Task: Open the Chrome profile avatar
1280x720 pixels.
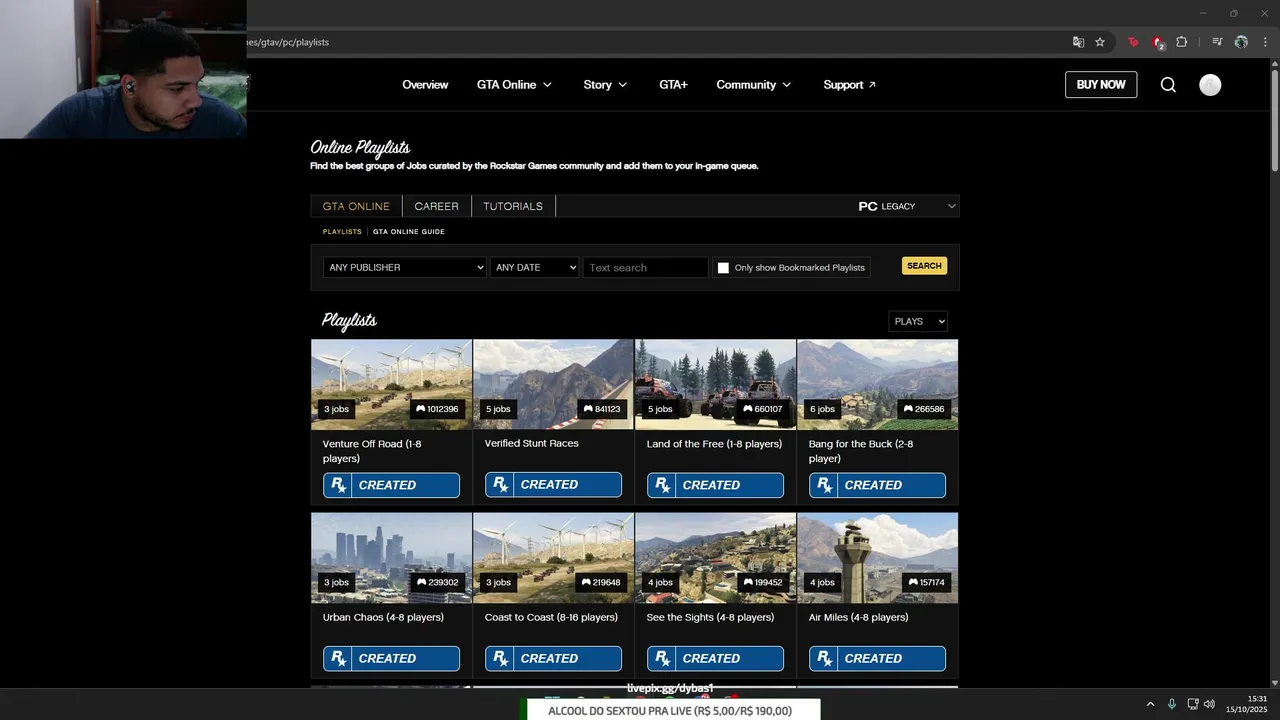Action: [1241, 42]
